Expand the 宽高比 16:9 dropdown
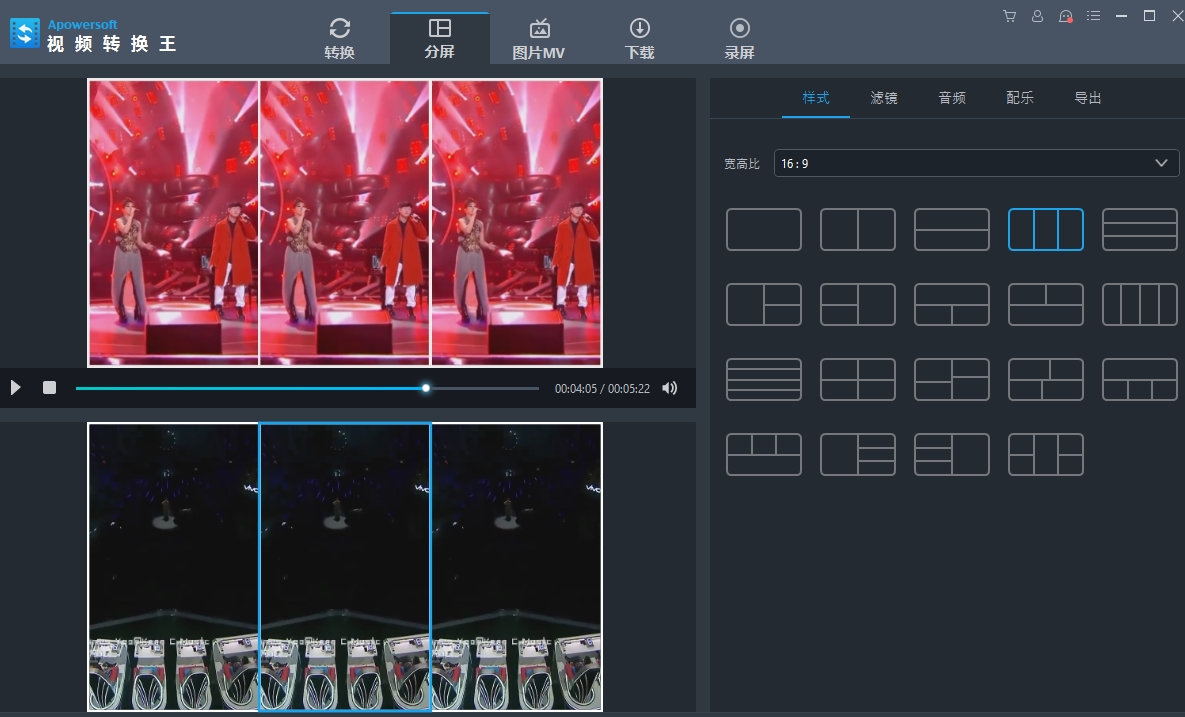This screenshot has height=717, width=1185. tap(976, 163)
